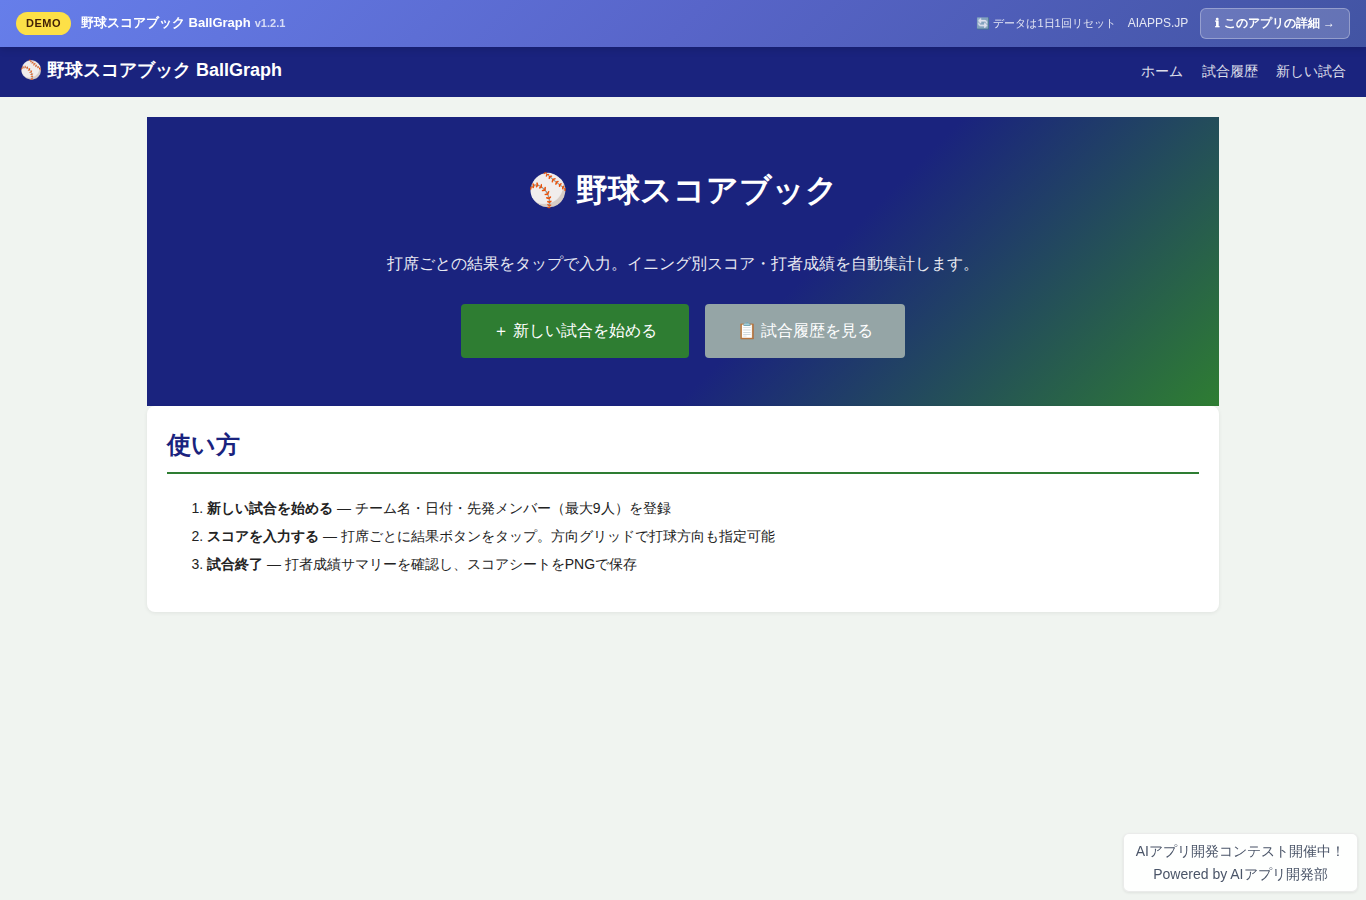Click the AIアプリ開発コンテスト開催中 notice
This screenshot has width=1366, height=900.
point(1240,851)
